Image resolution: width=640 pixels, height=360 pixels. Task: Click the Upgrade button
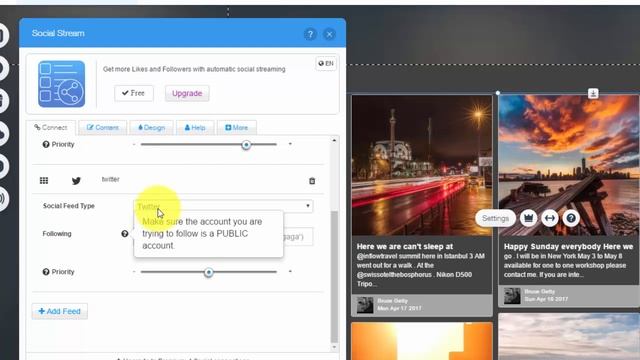[x=187, y=93]
